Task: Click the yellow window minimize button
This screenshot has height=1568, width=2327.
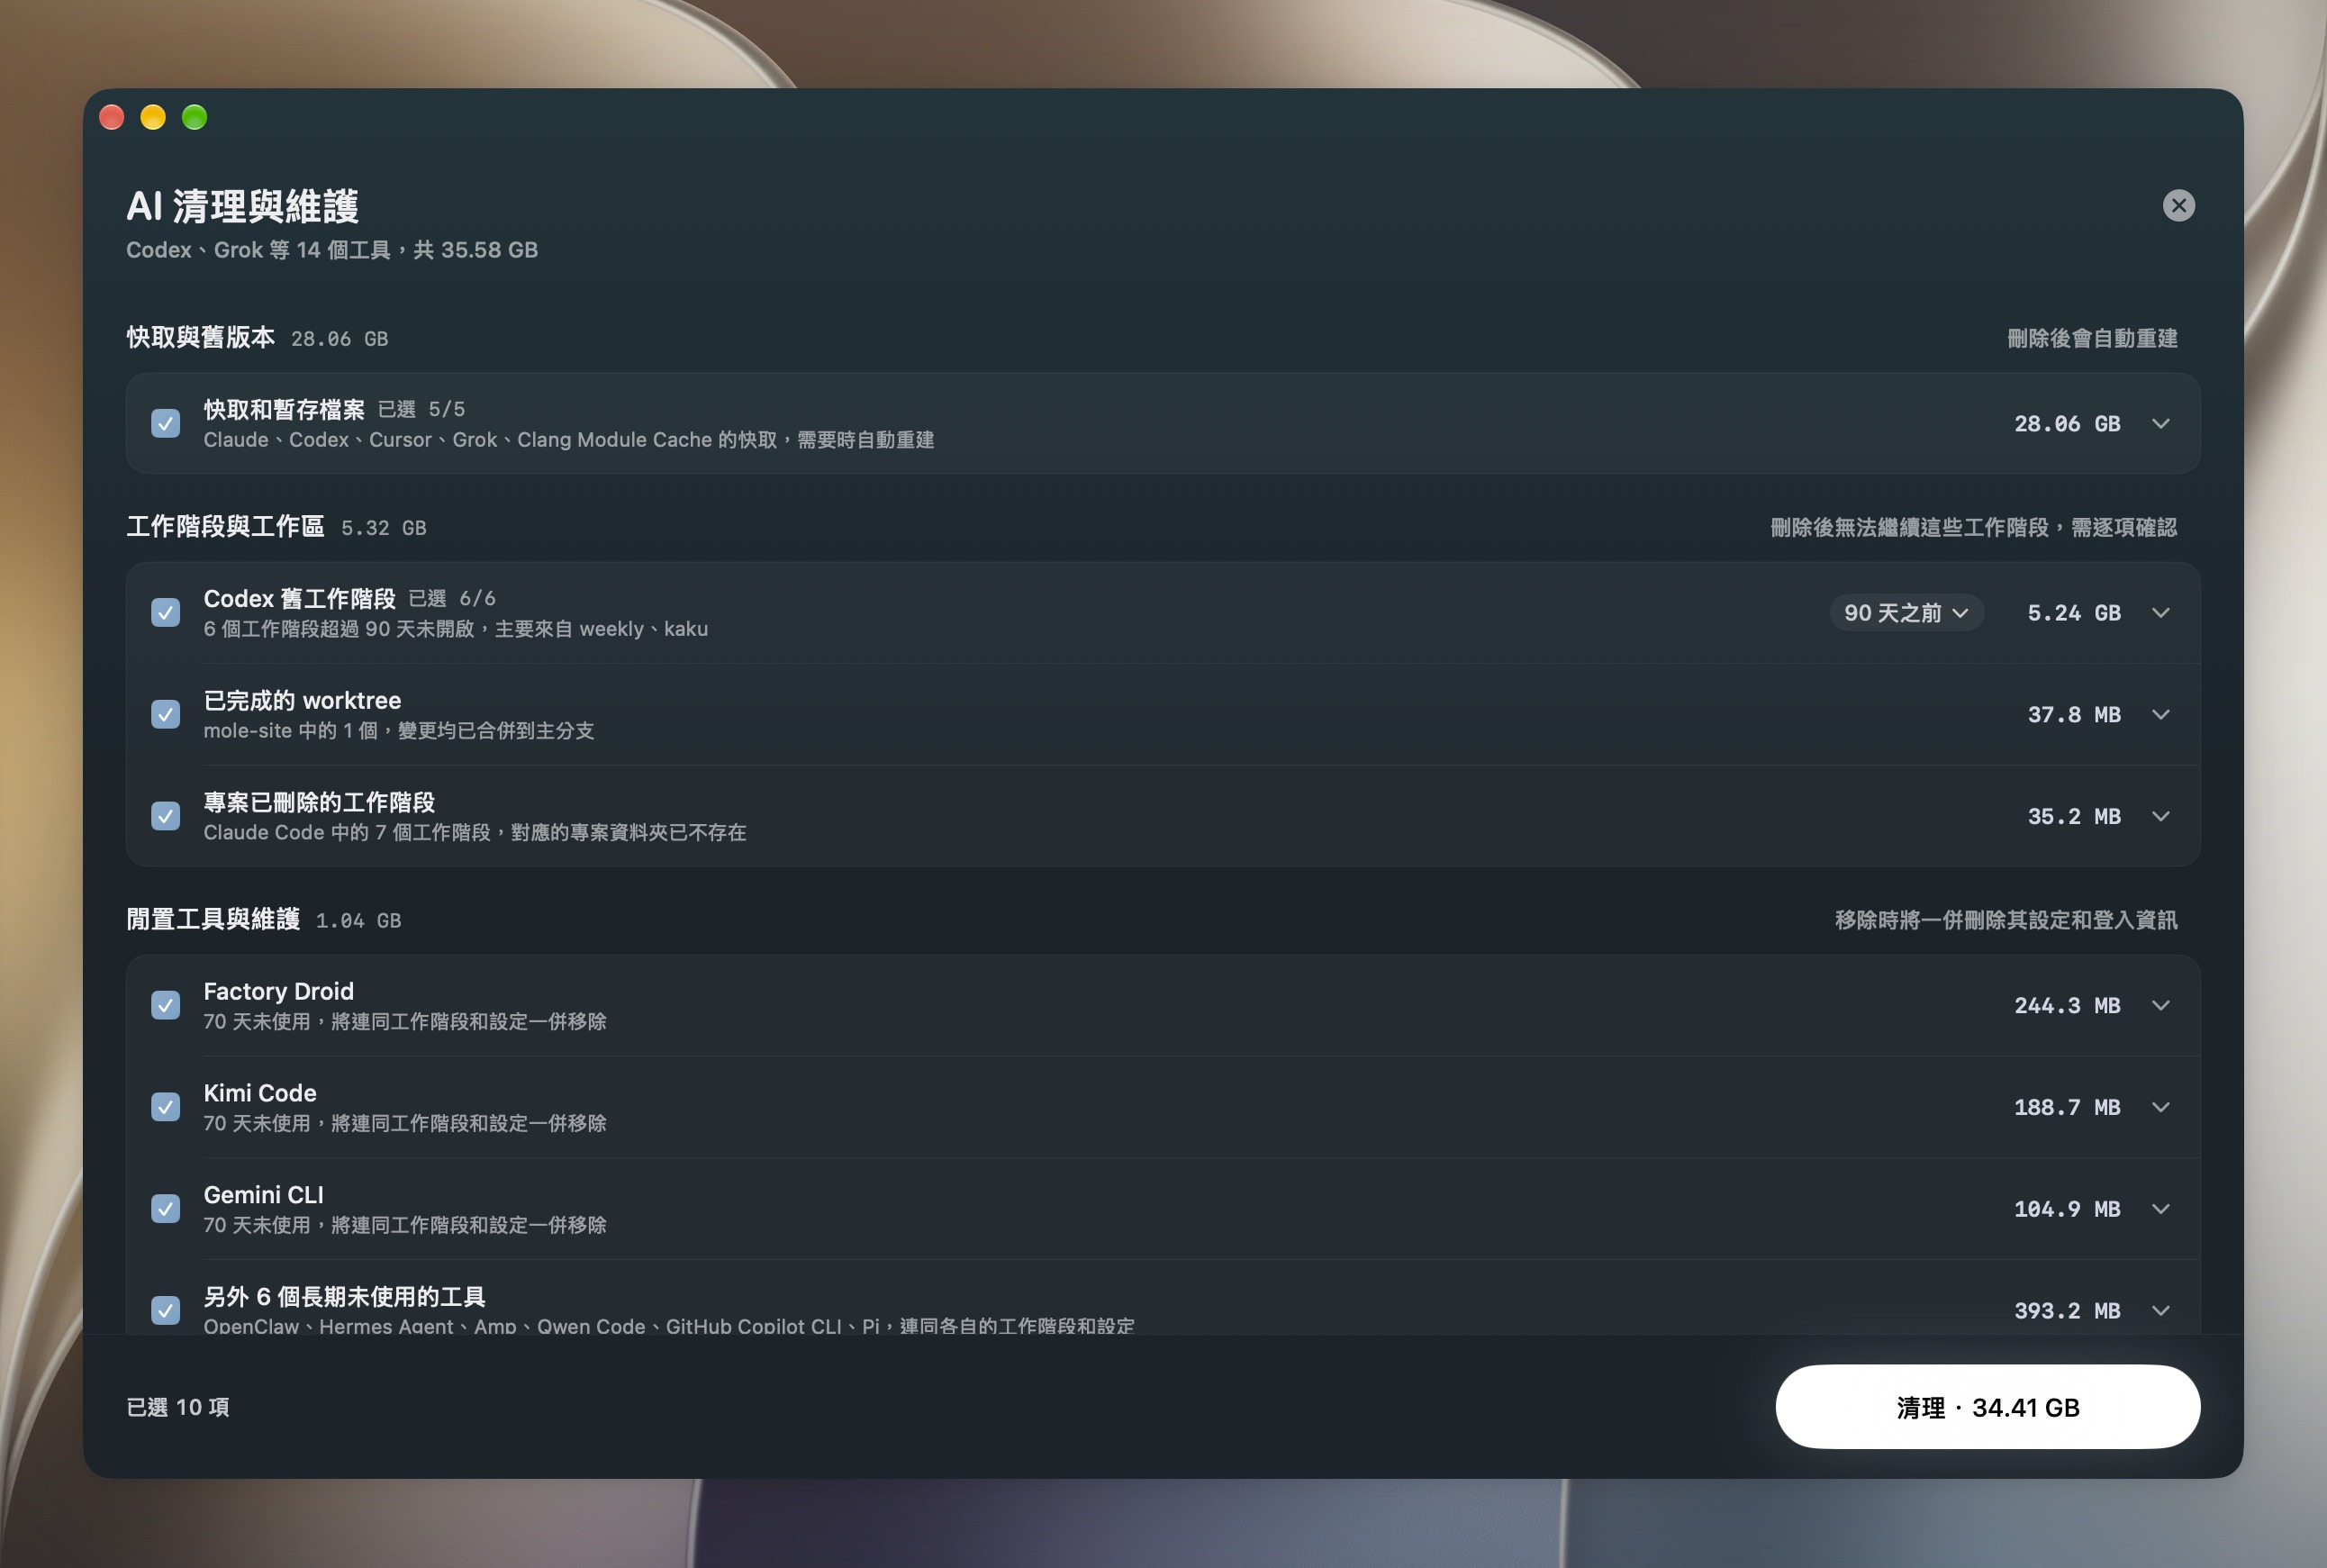Action: (153, 117)
